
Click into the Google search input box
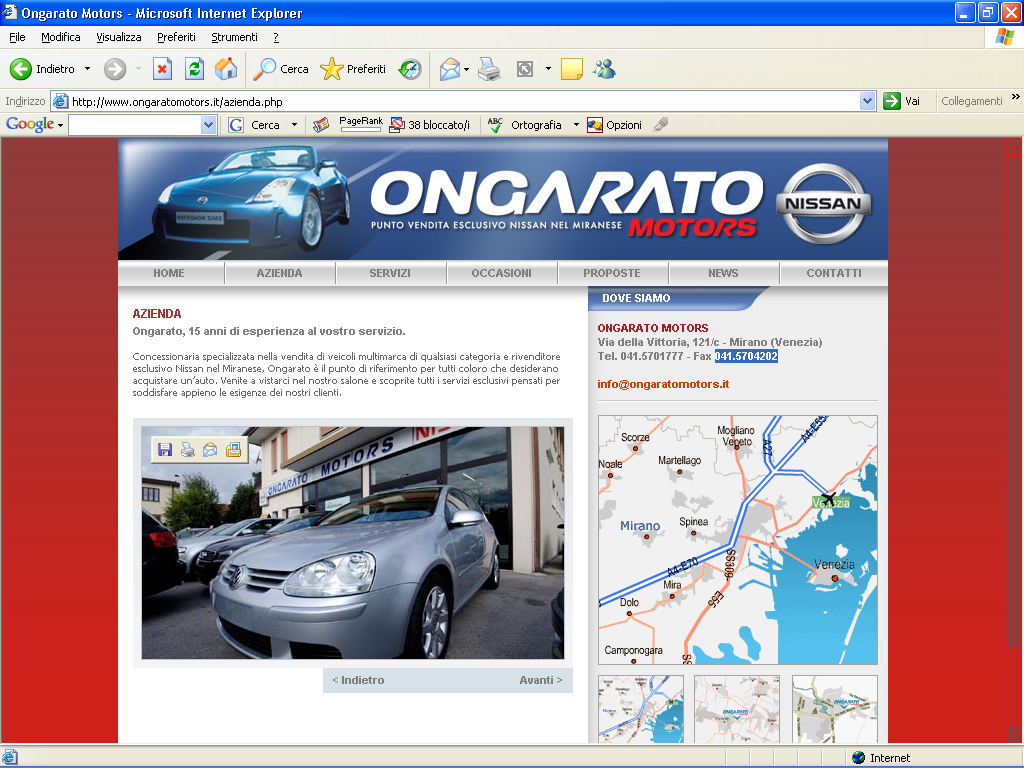point(135,125)
